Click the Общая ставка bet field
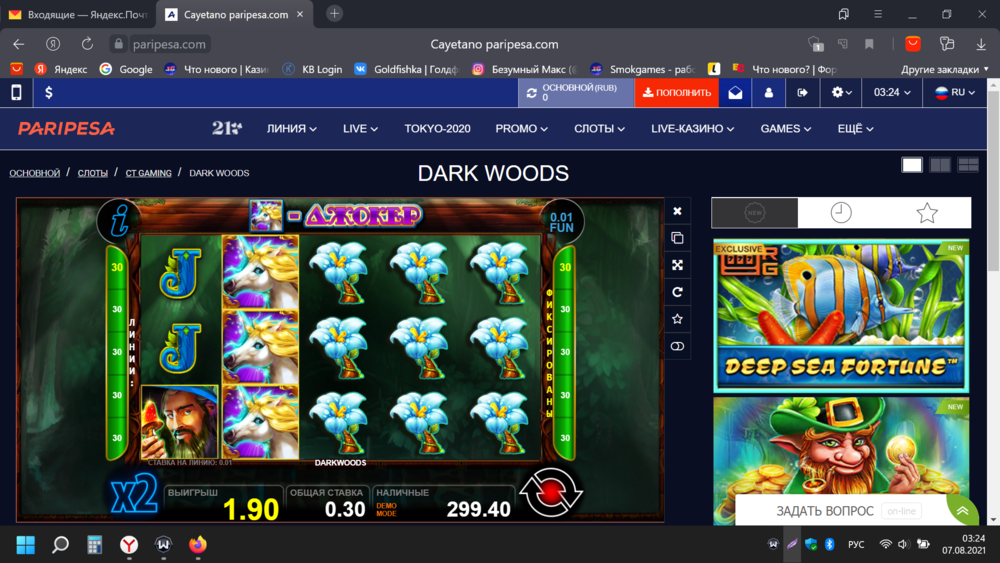The width and height of the screenshot is (1000, 563). pyautogui.click(x=327, y=503)
